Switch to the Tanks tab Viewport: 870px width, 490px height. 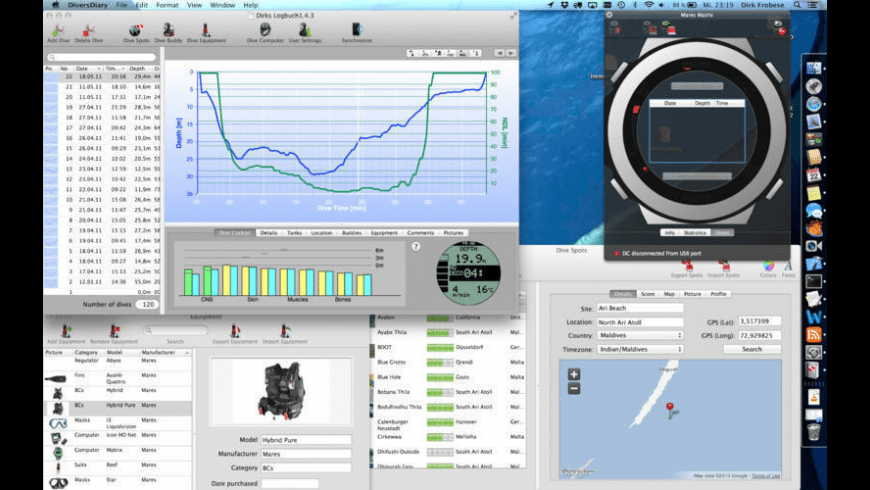point(296,232)
